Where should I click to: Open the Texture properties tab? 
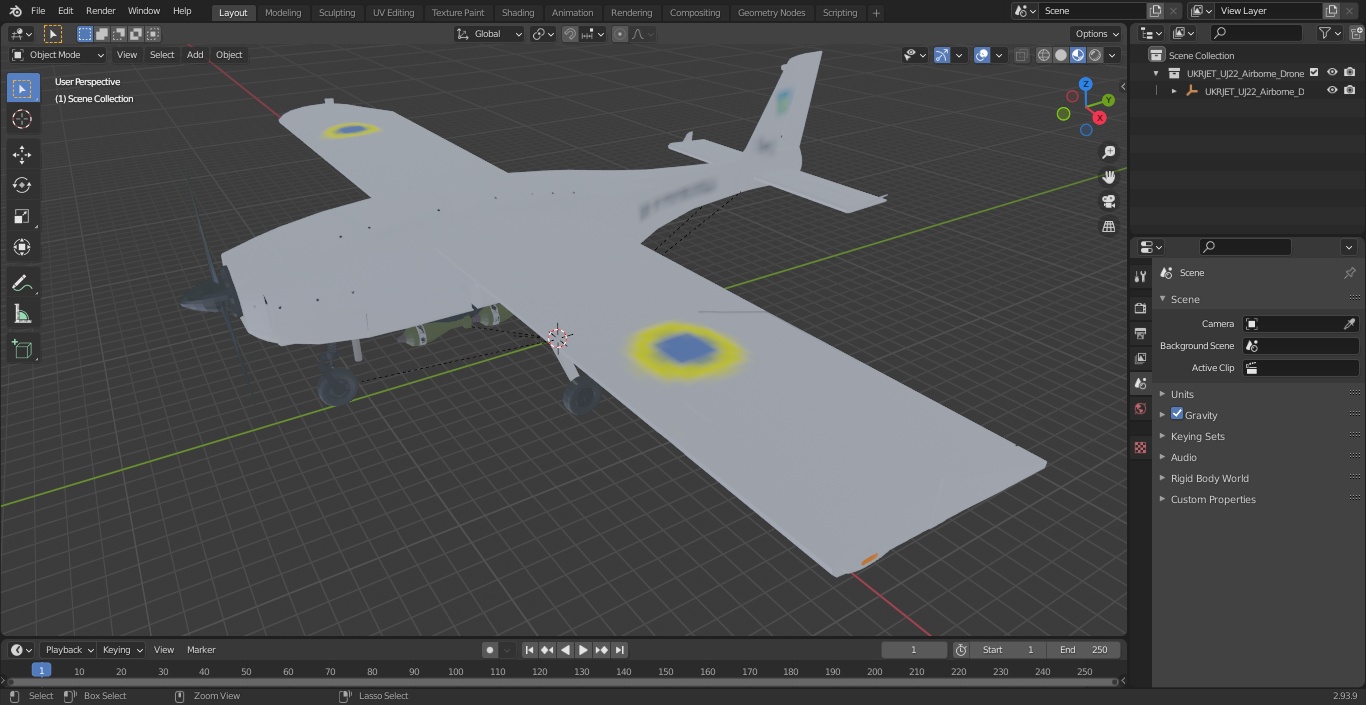pyautogui.click(x=1140, y=447)
